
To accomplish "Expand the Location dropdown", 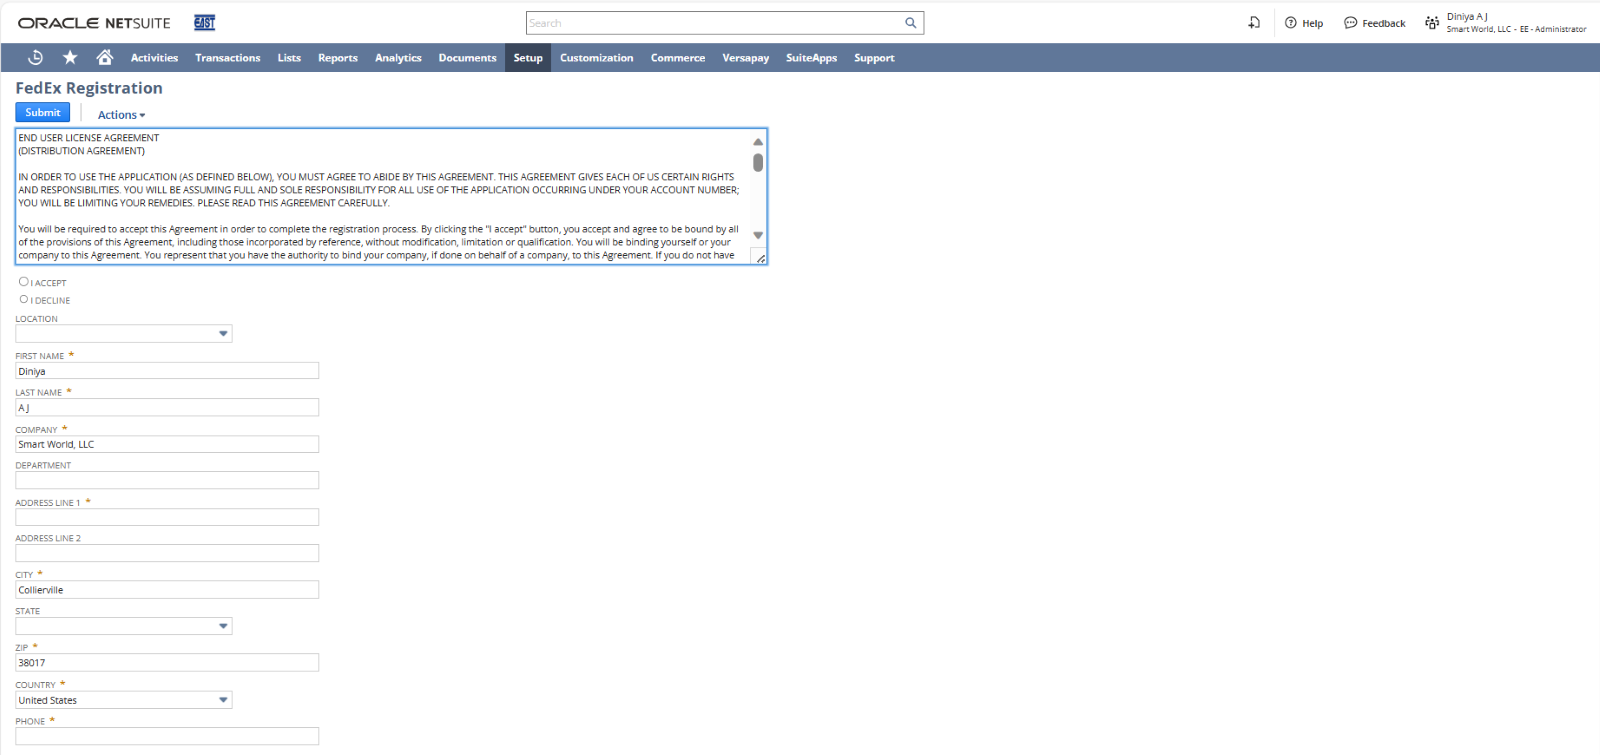I will point(223,334).
